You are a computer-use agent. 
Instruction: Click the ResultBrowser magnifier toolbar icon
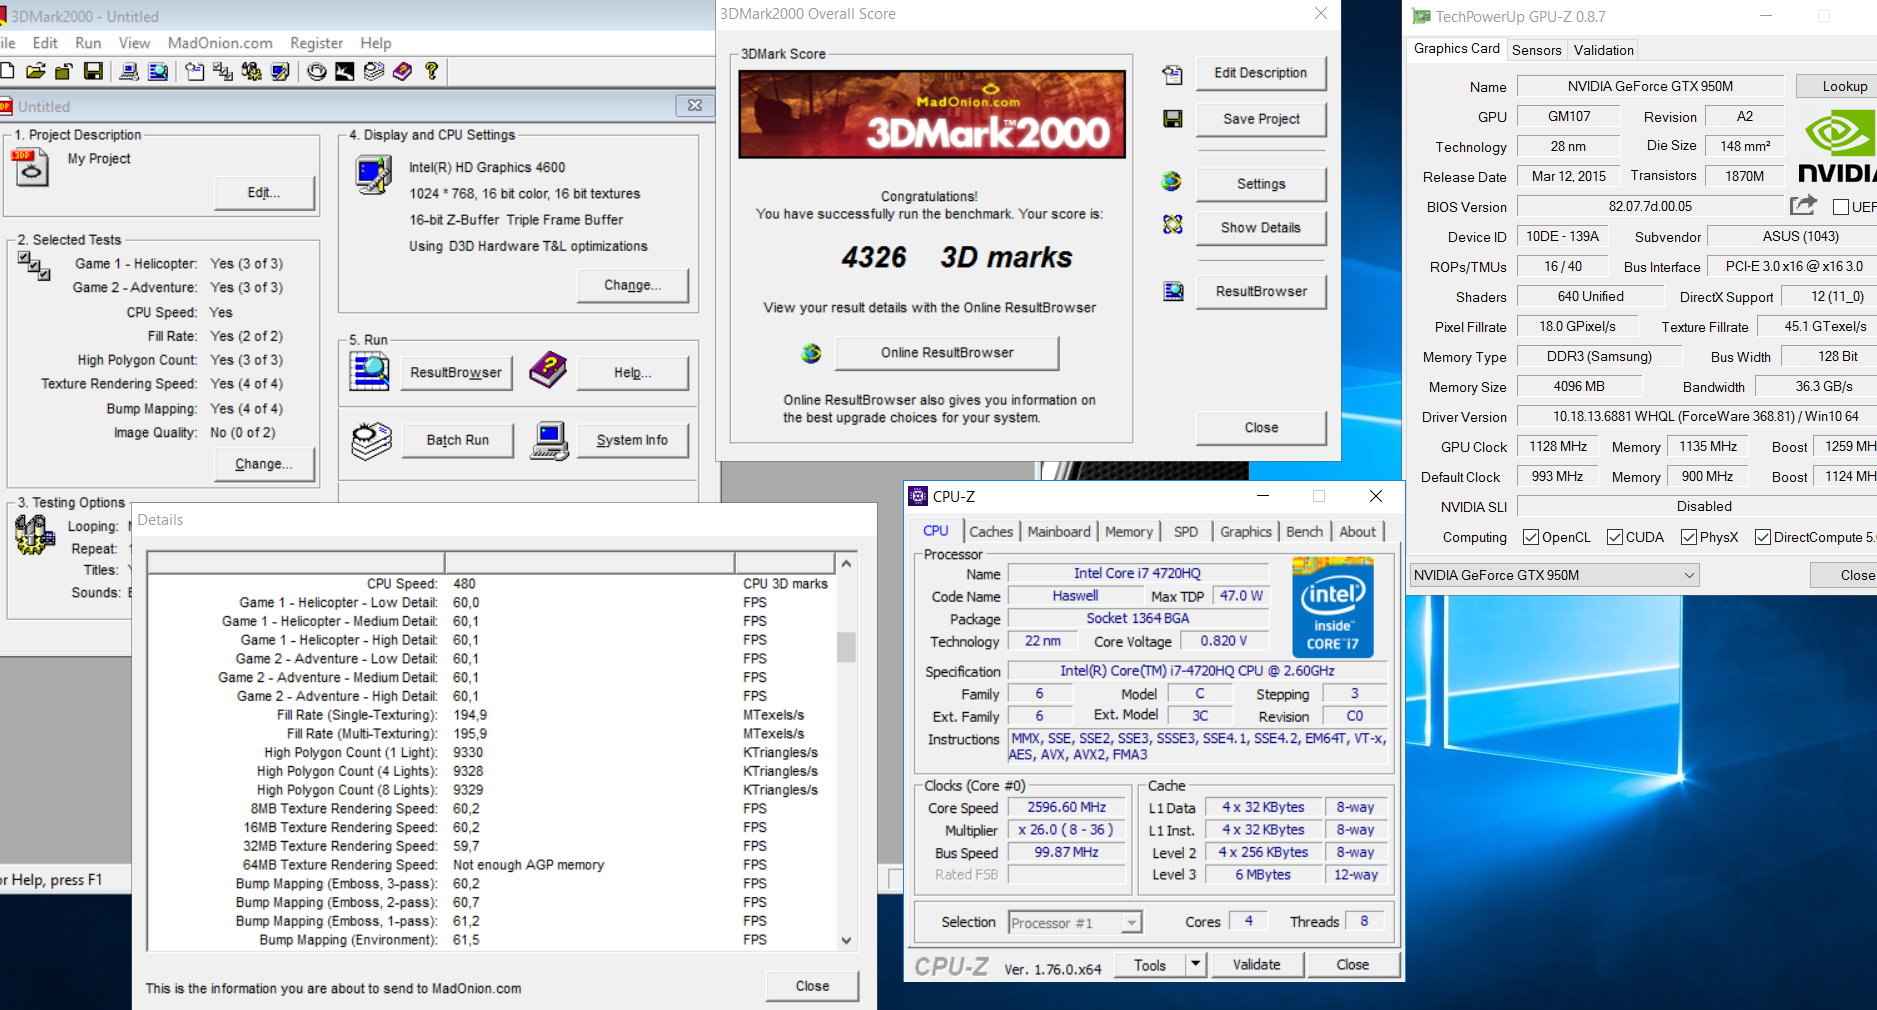tap(158, 71)
